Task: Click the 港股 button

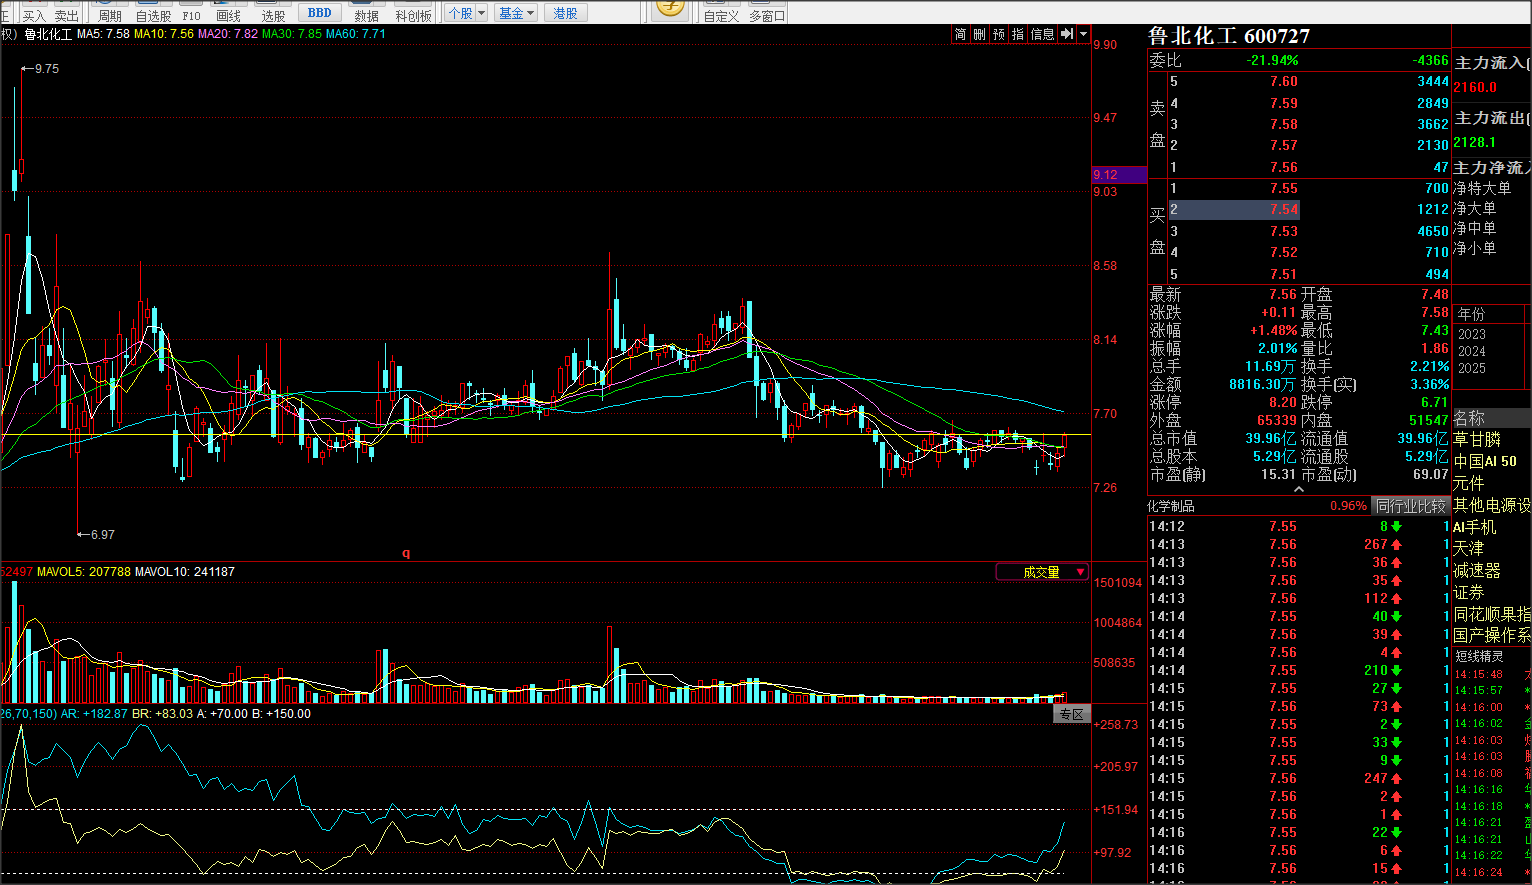Action: (566, 13)
